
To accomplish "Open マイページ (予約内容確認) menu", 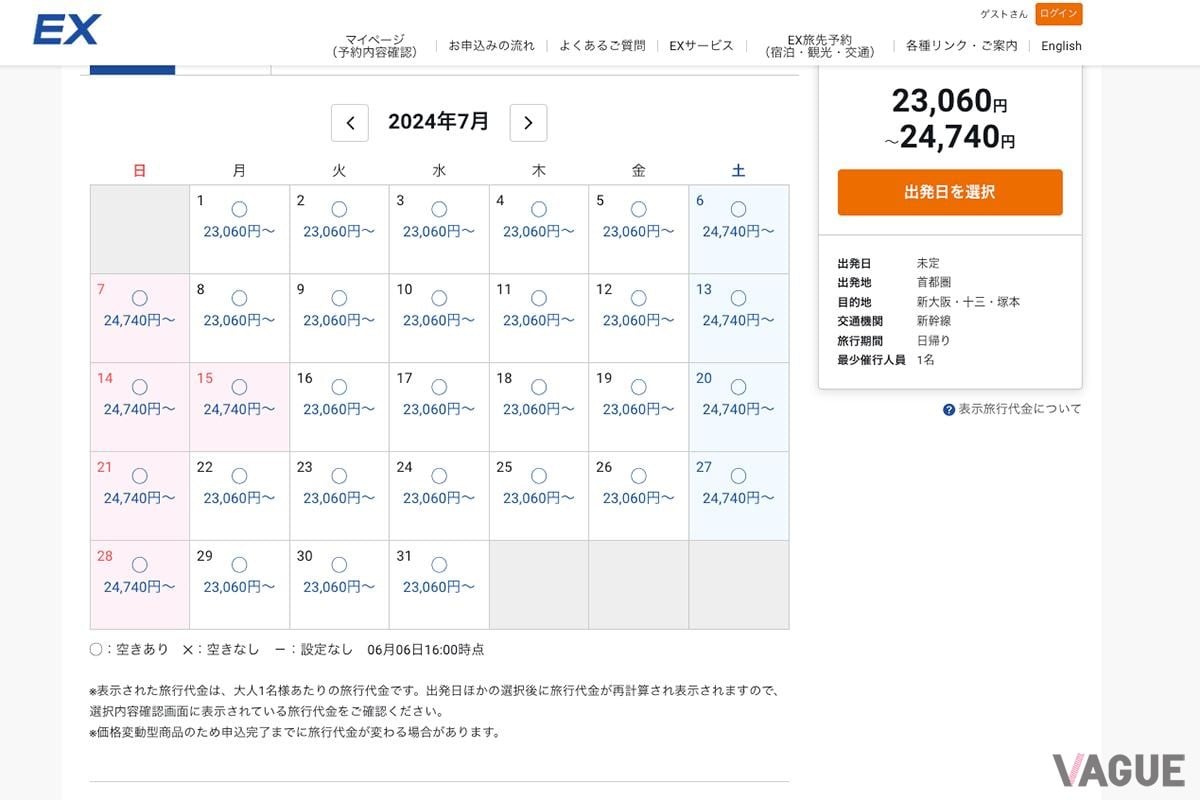I will click(374, 46).
